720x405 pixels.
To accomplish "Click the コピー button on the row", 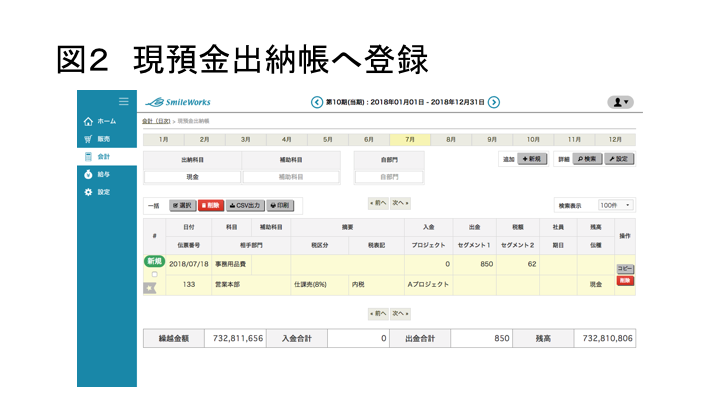I will tap(625, 269).
